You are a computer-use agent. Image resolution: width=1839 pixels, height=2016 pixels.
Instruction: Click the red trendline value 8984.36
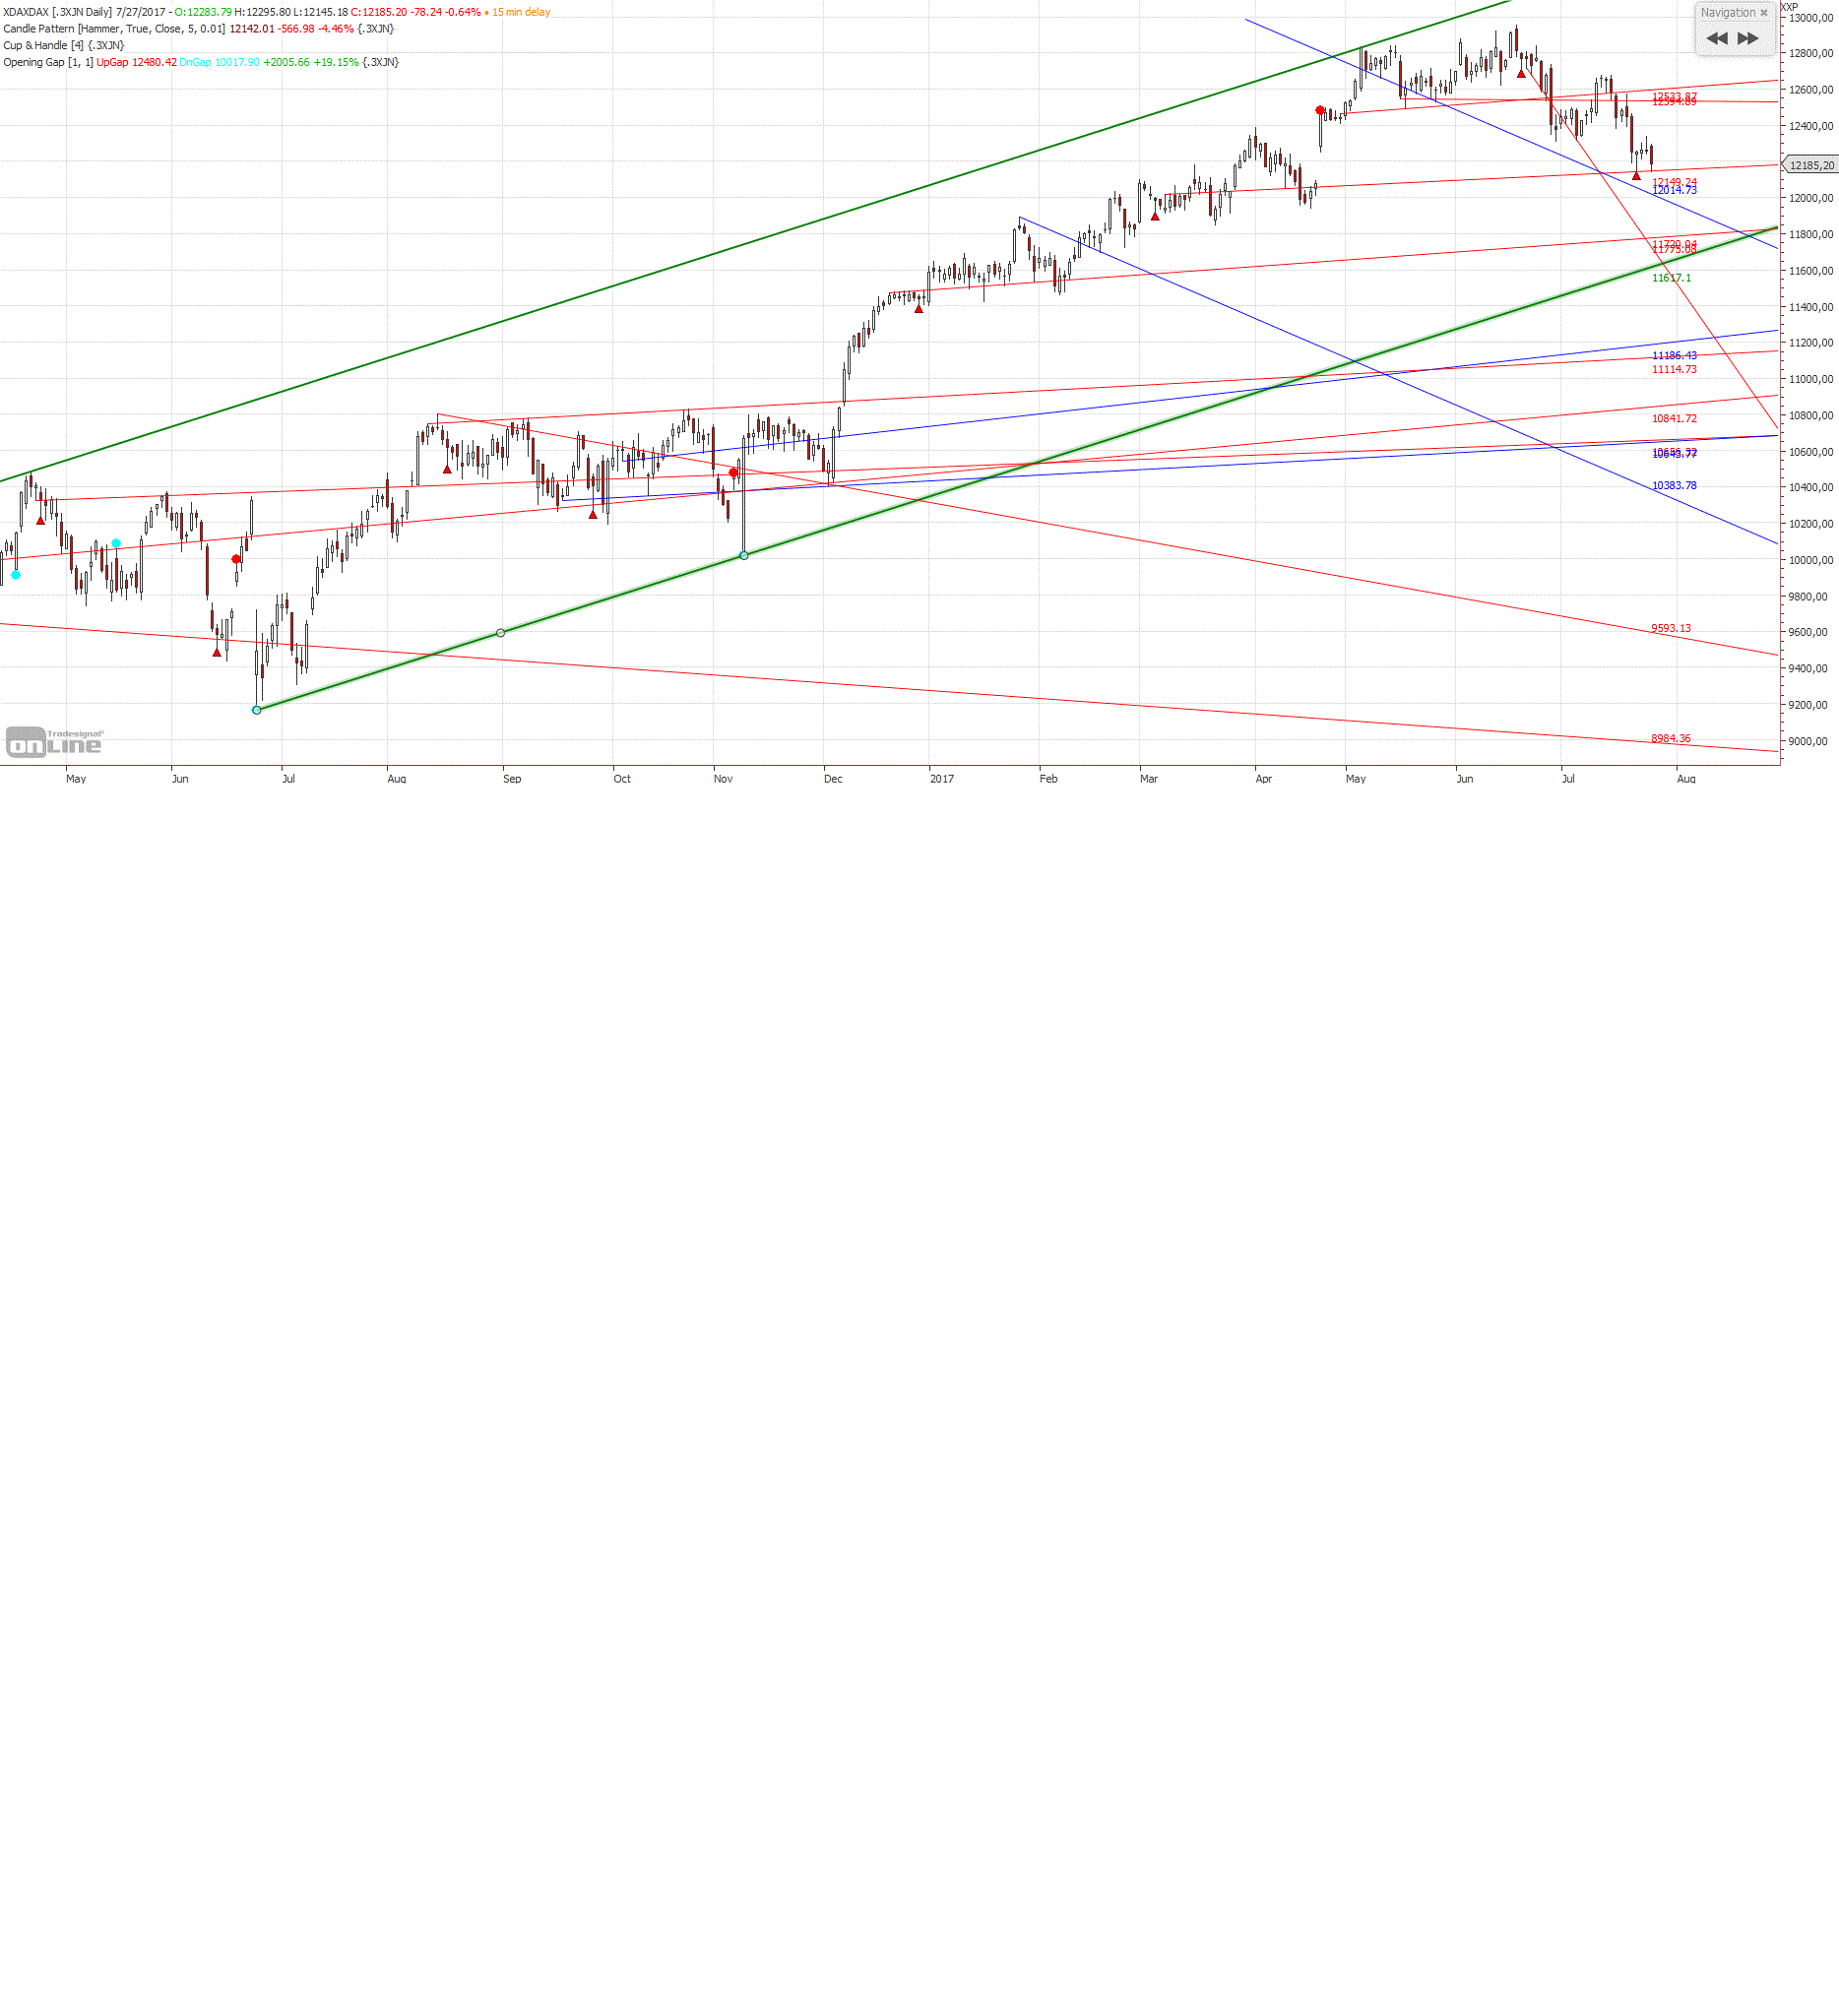(1671, 739)
